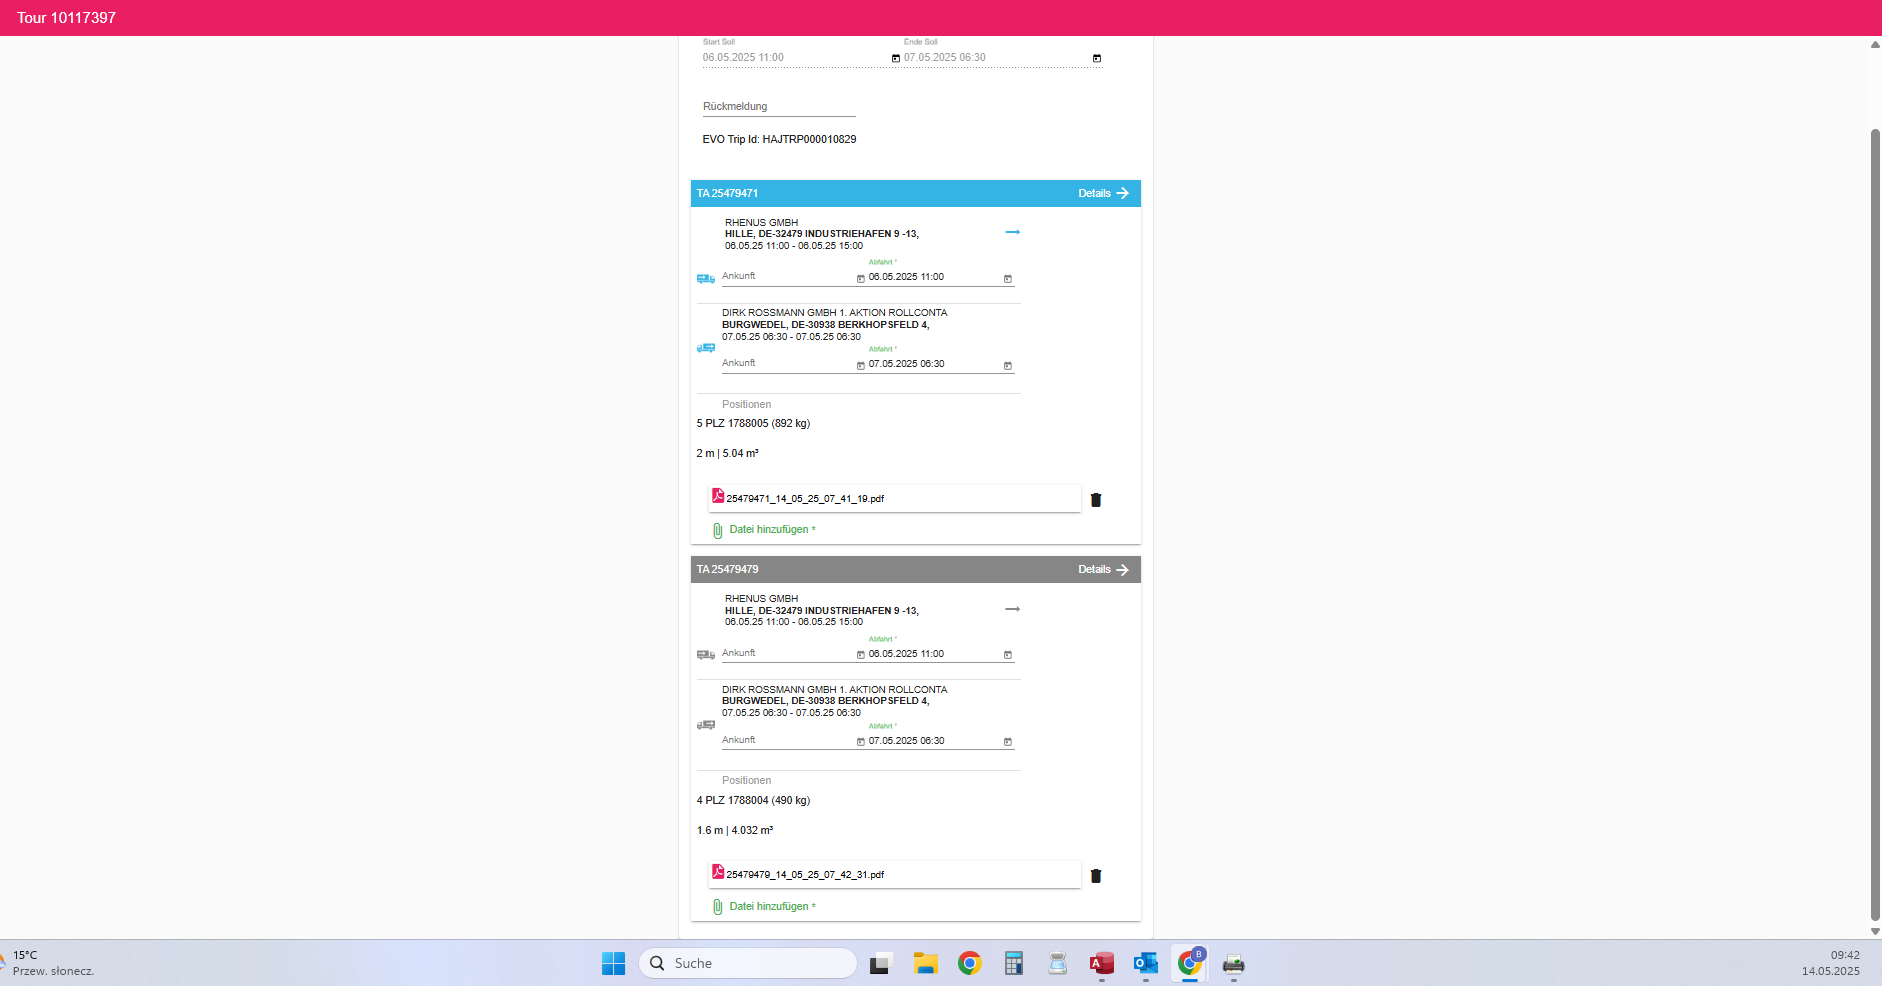Click gray pickup truck icon in TA 25479479
This screenshot has width=1882, height=986.
coord(706,655)
